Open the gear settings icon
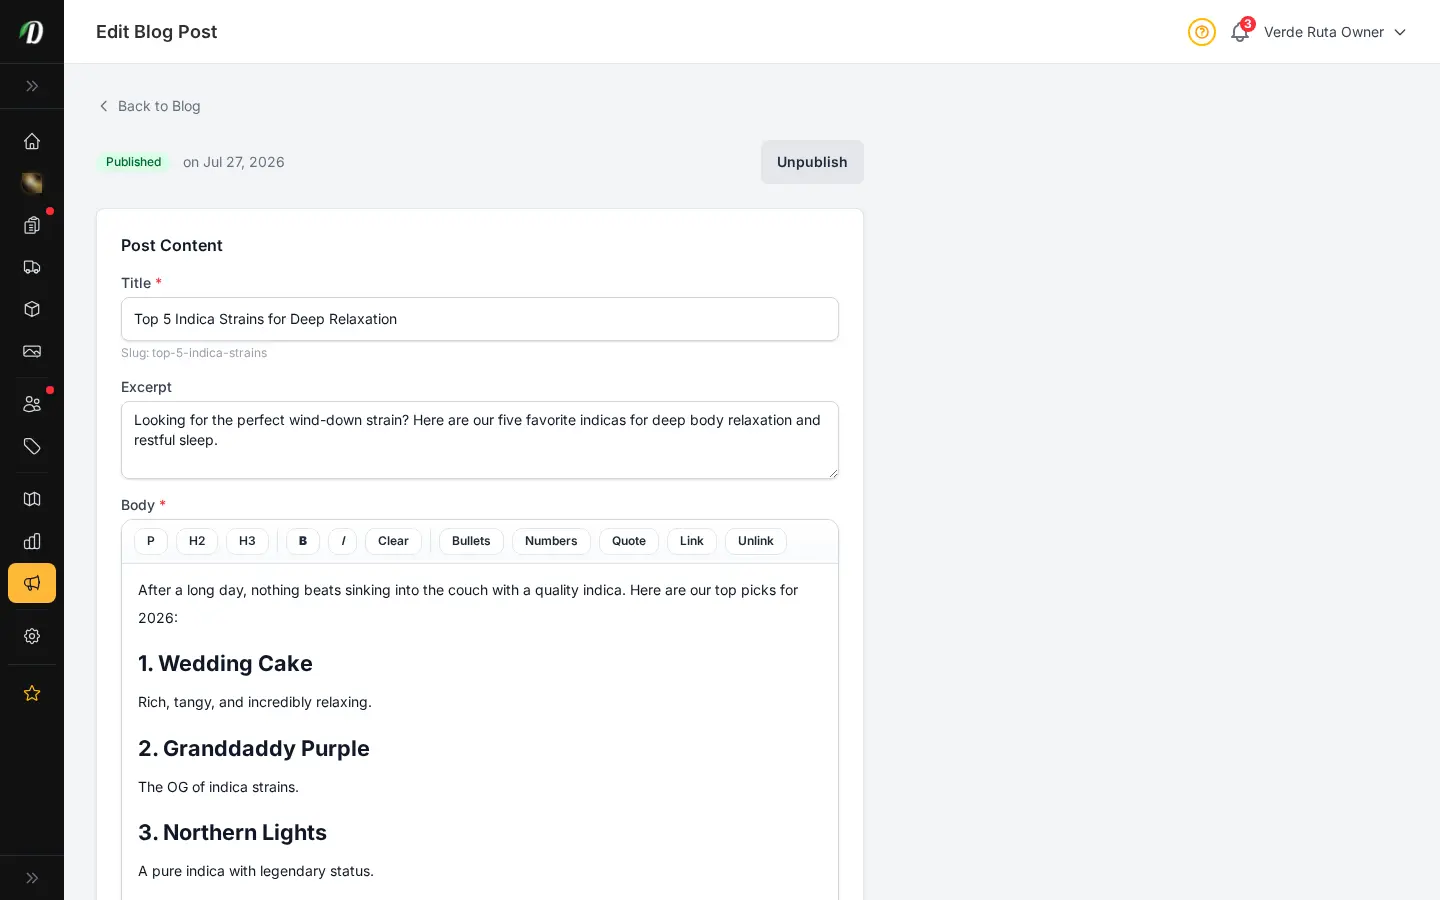 32,636
